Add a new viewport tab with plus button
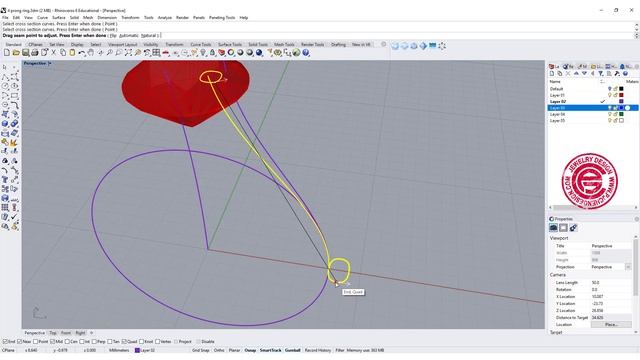The width and height of the screenshot is (640, 360). (91, 333)
